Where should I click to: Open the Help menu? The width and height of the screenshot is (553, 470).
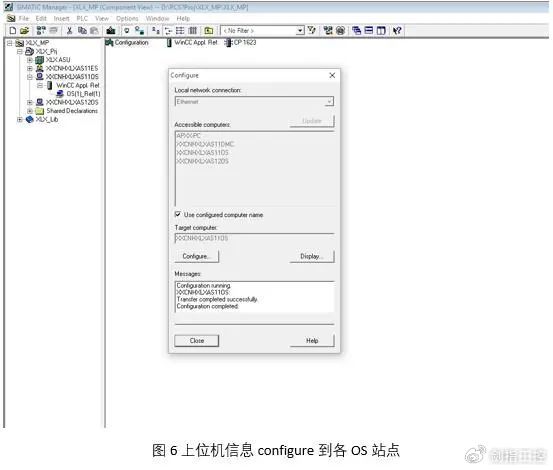pyautogui.click(x=183, y=18)
